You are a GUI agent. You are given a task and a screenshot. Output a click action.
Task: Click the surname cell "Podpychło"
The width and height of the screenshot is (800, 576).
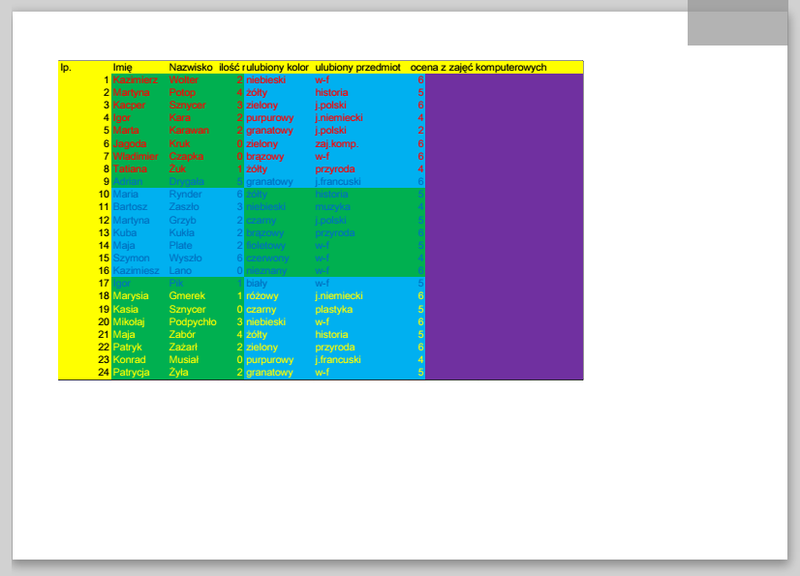pos(192,322)
